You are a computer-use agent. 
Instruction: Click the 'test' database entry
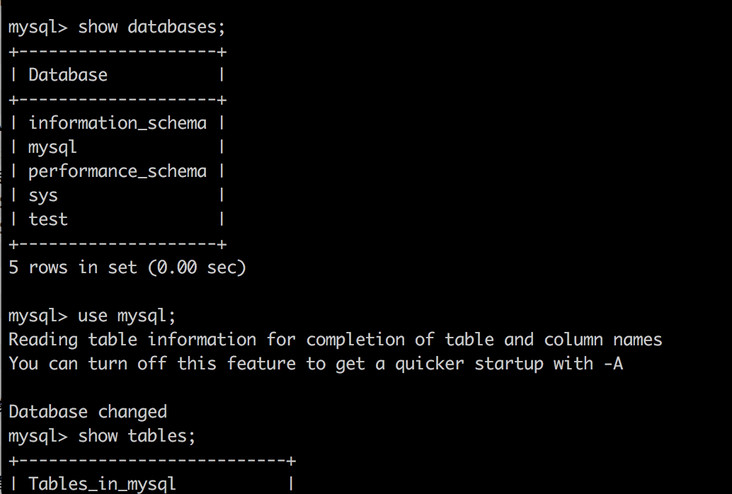coord(48,219)
